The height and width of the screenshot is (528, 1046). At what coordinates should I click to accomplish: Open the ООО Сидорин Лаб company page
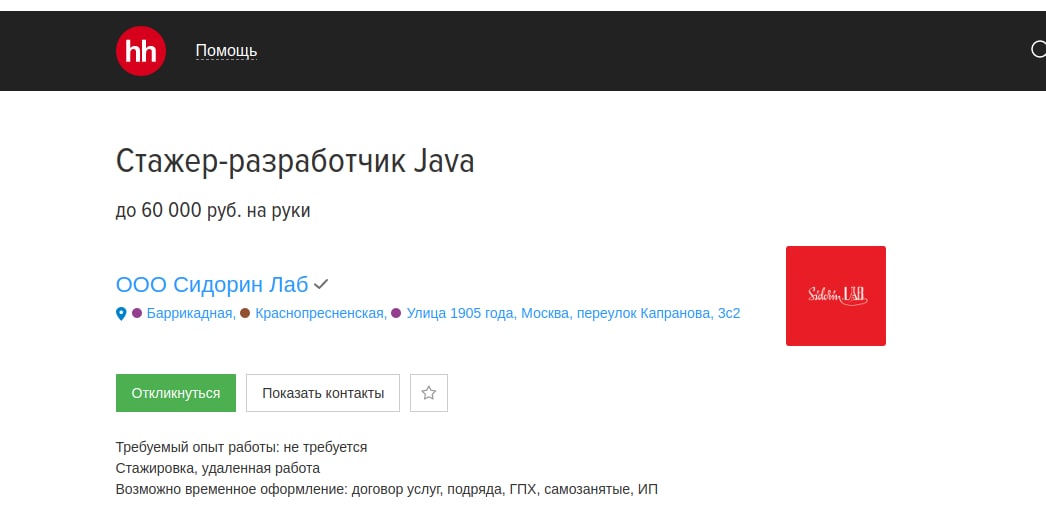click(x=212, y=284)
